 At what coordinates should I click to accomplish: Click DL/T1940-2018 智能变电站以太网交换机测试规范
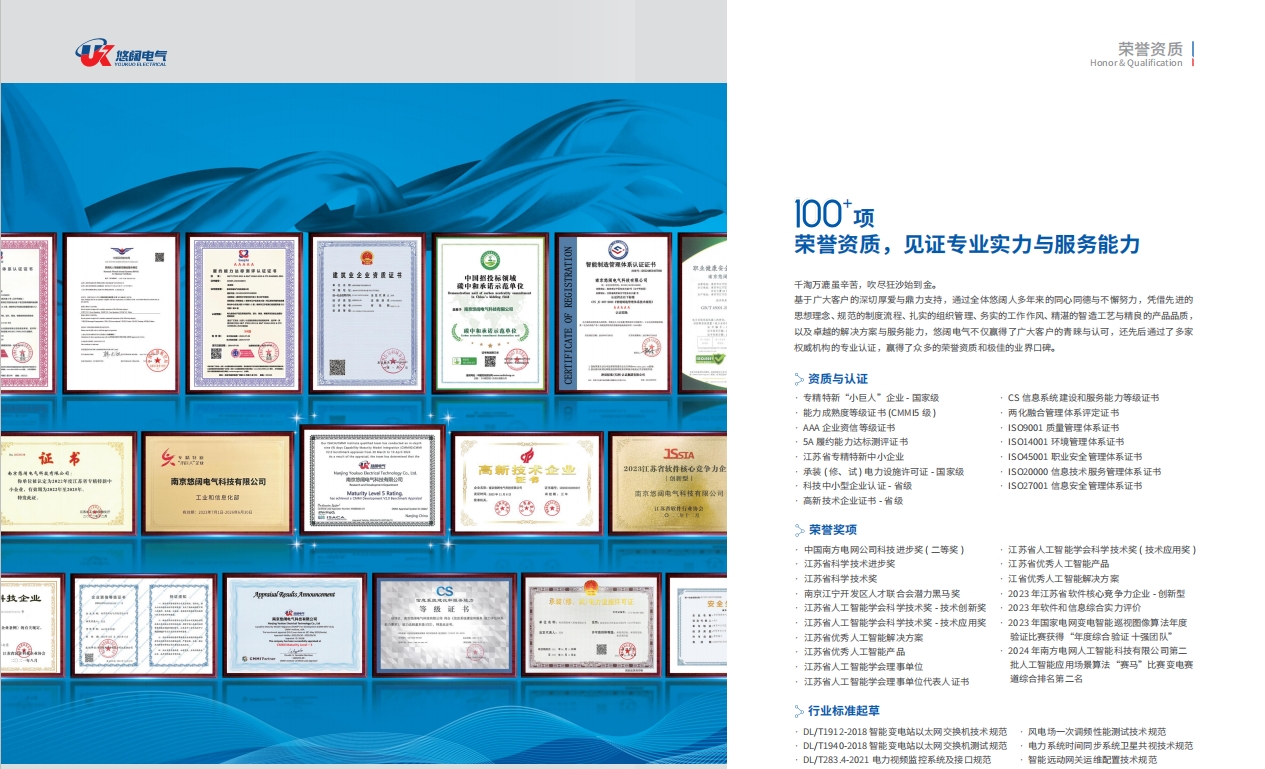(904, 745)
